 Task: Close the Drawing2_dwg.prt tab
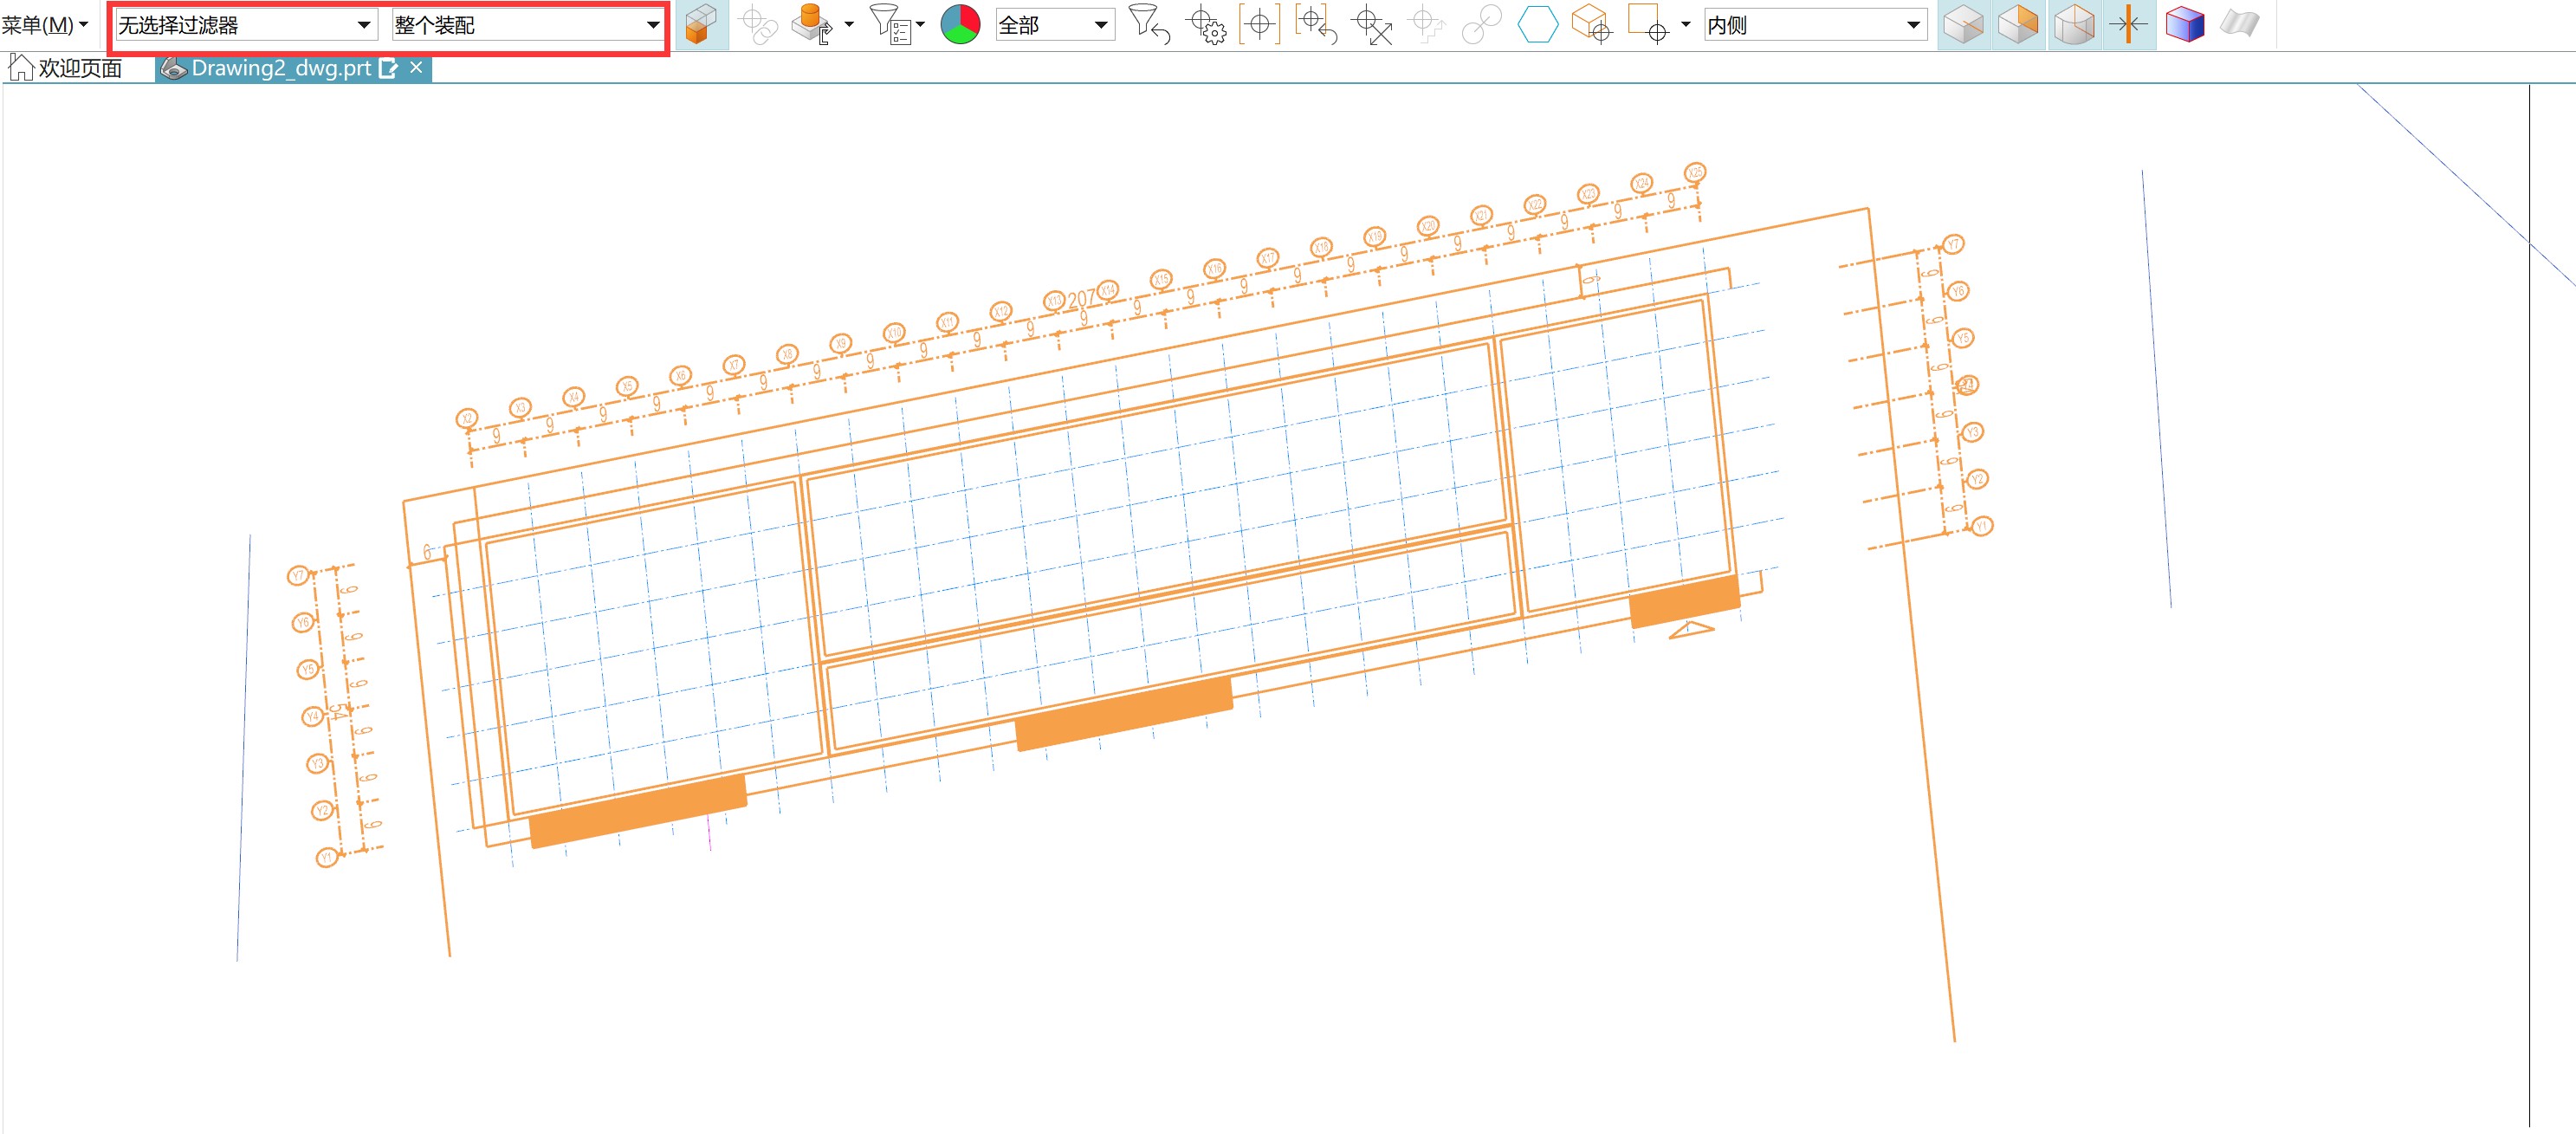416,67
